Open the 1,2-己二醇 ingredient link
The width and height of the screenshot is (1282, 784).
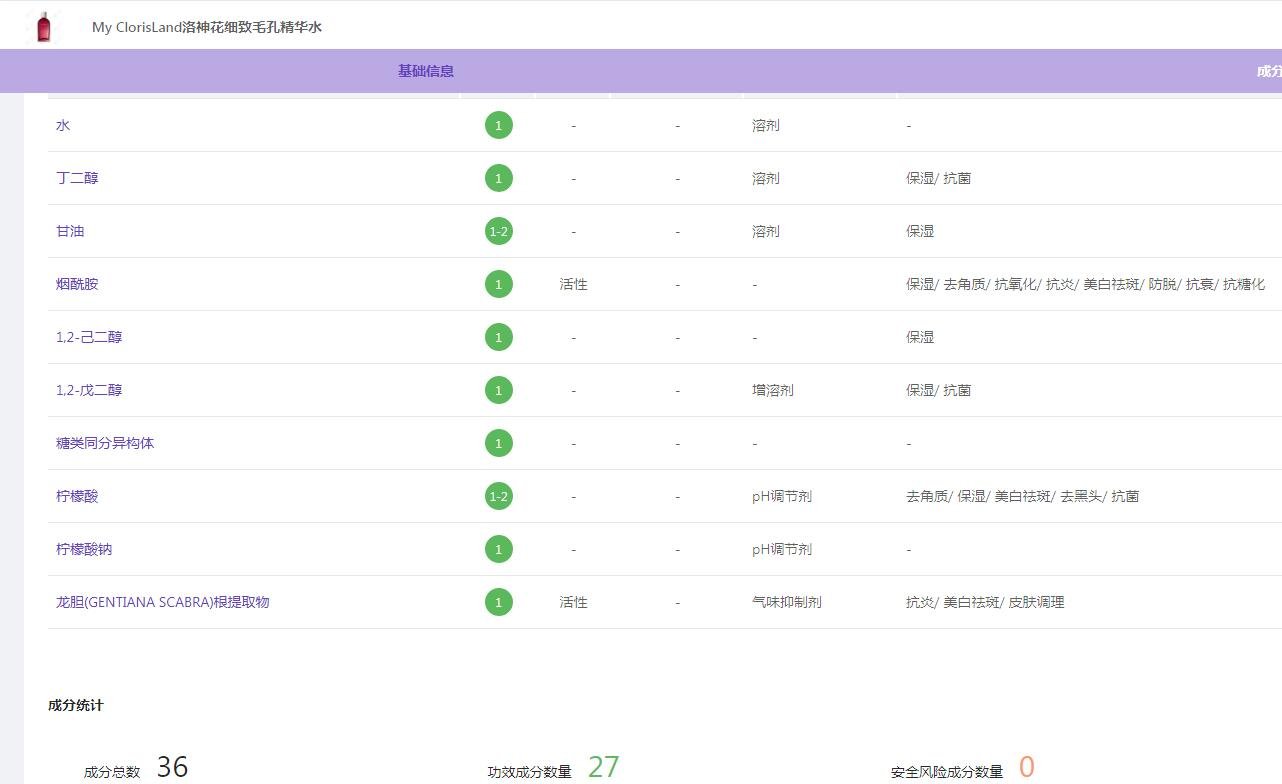tap(89, 337)
